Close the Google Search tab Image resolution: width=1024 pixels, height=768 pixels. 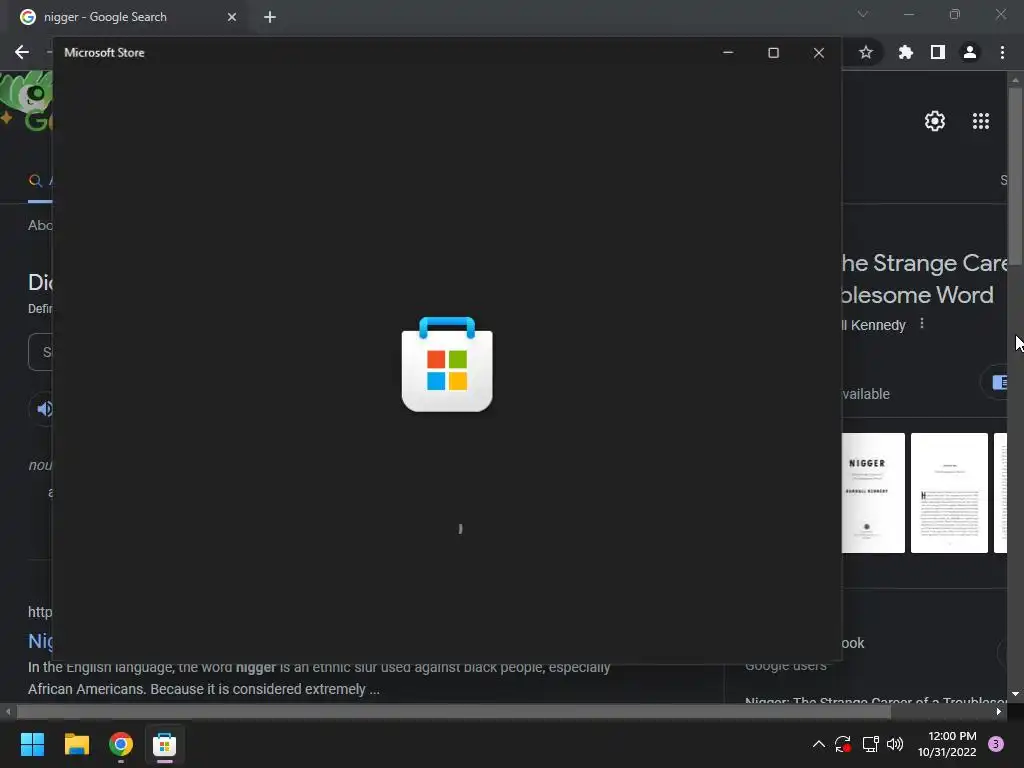click(232, 17)
